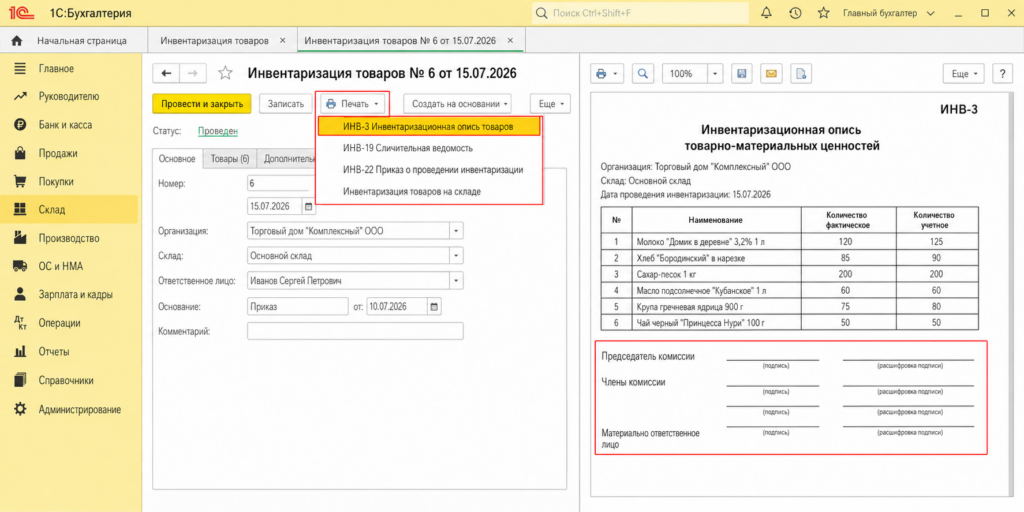Switch to the Основное tab
1024x512 pixels.
pyautogui.click(x=177, y=159)
